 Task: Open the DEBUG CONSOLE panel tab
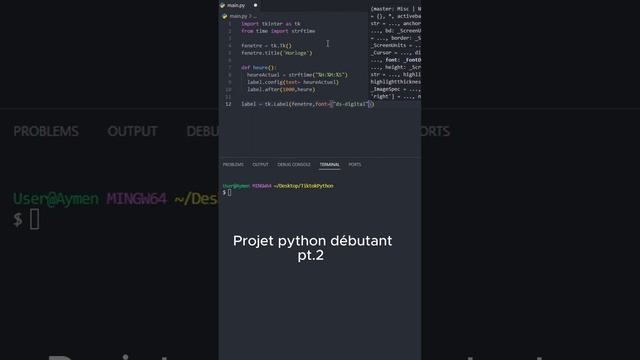click(294, 164)
